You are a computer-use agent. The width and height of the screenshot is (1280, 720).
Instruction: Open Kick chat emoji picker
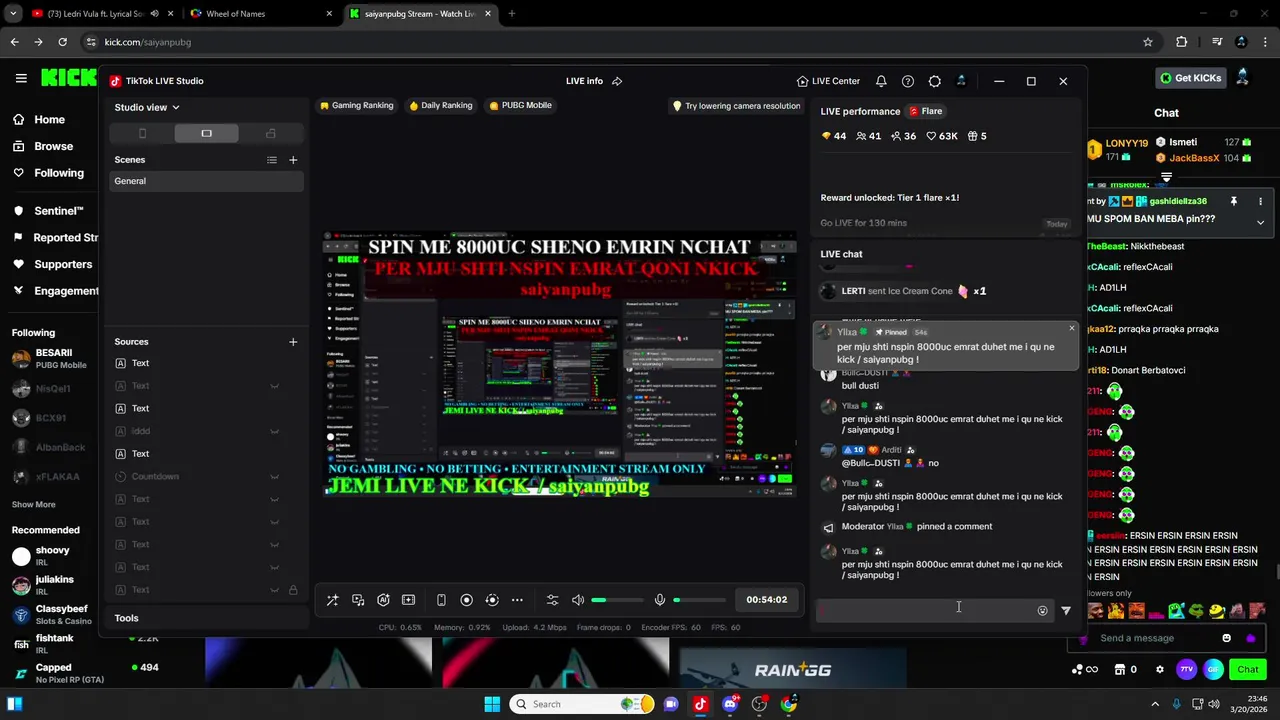(x=1227, y=638)
